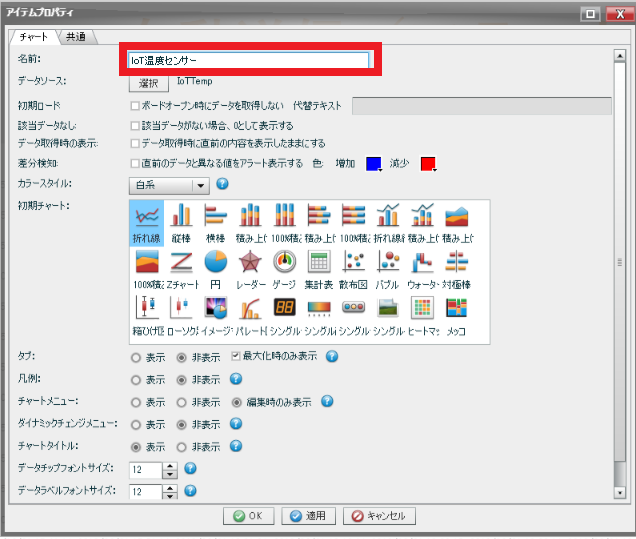Click the 選択 data source button

click(x=148, y=84)
